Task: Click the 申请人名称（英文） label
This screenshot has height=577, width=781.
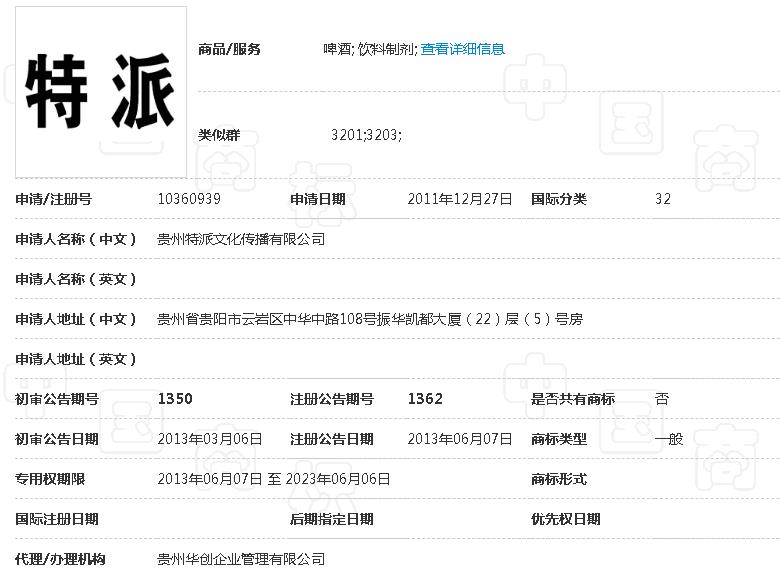Action: tap(76, 279)
